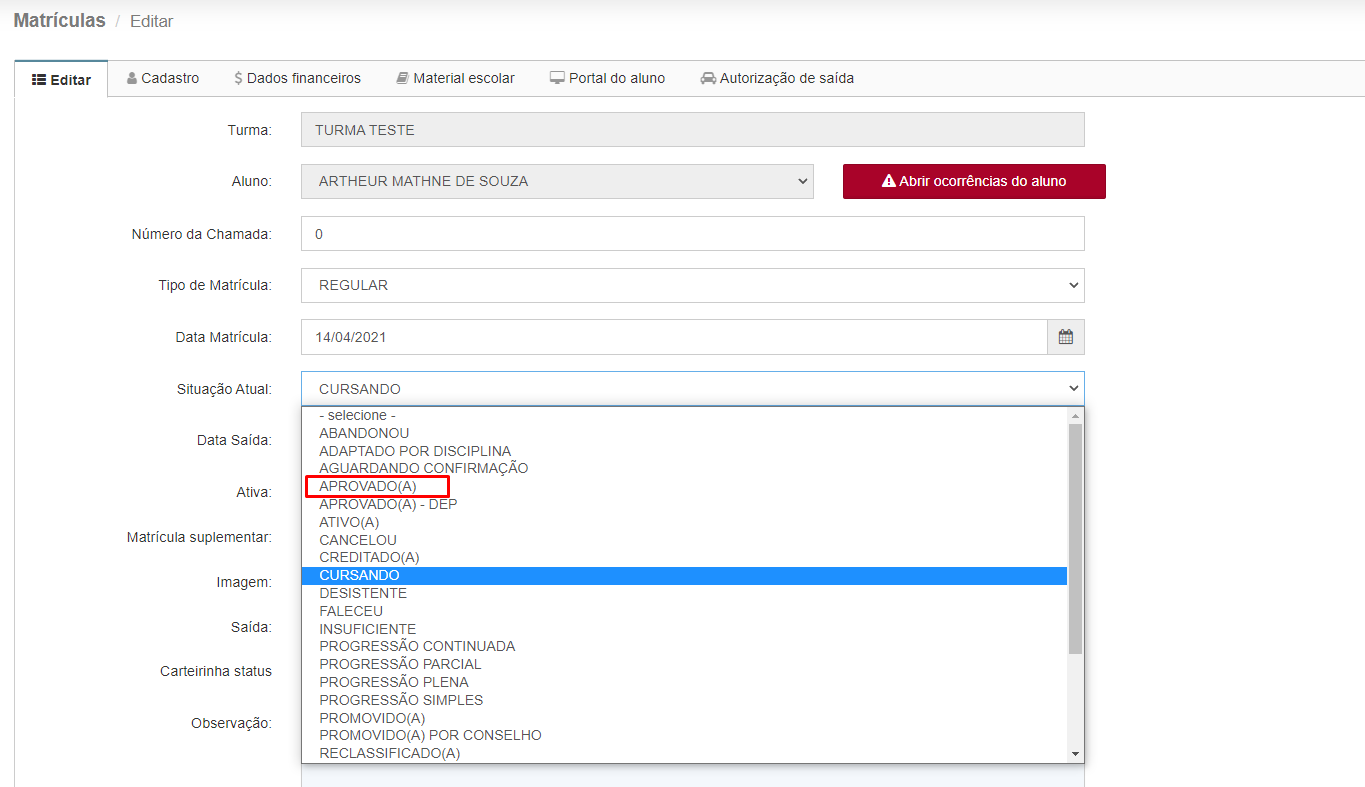Click the book icon on Material escolar

(x=402, y=78)
